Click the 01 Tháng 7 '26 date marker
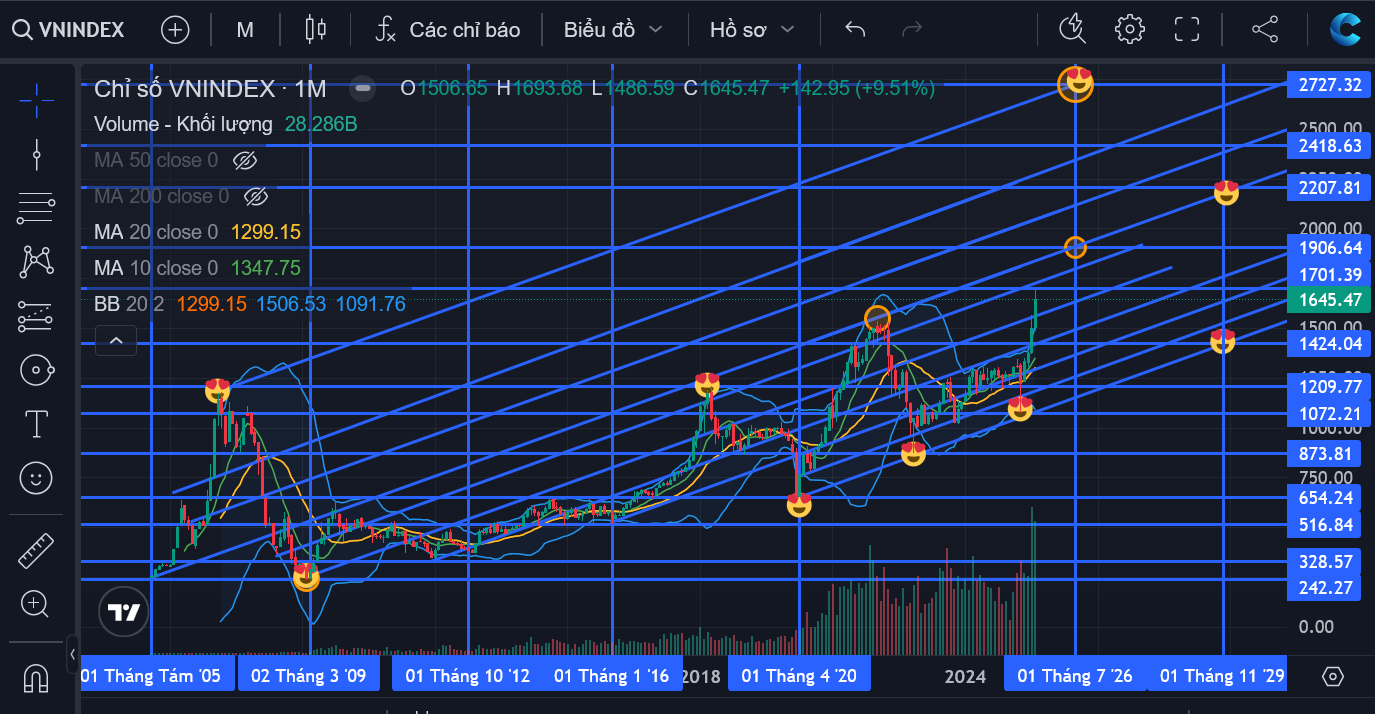This screenshot has height=714, width=1375. click(1075, 676)
